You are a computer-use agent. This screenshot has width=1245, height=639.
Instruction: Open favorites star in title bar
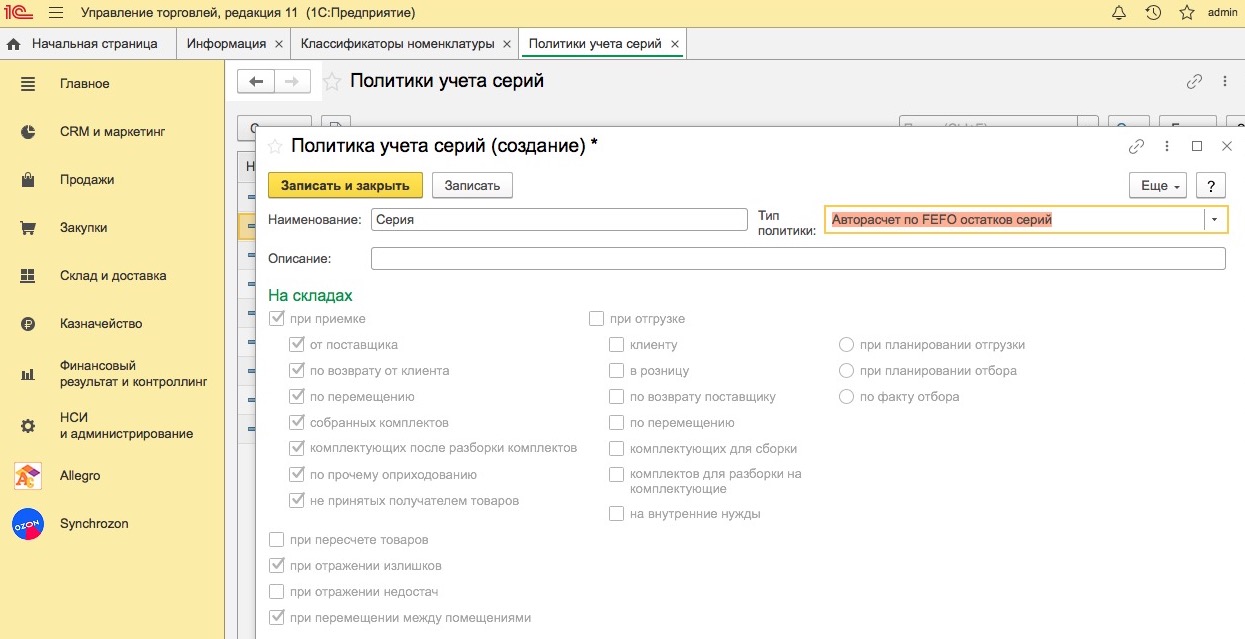(x=1187, y=13)
